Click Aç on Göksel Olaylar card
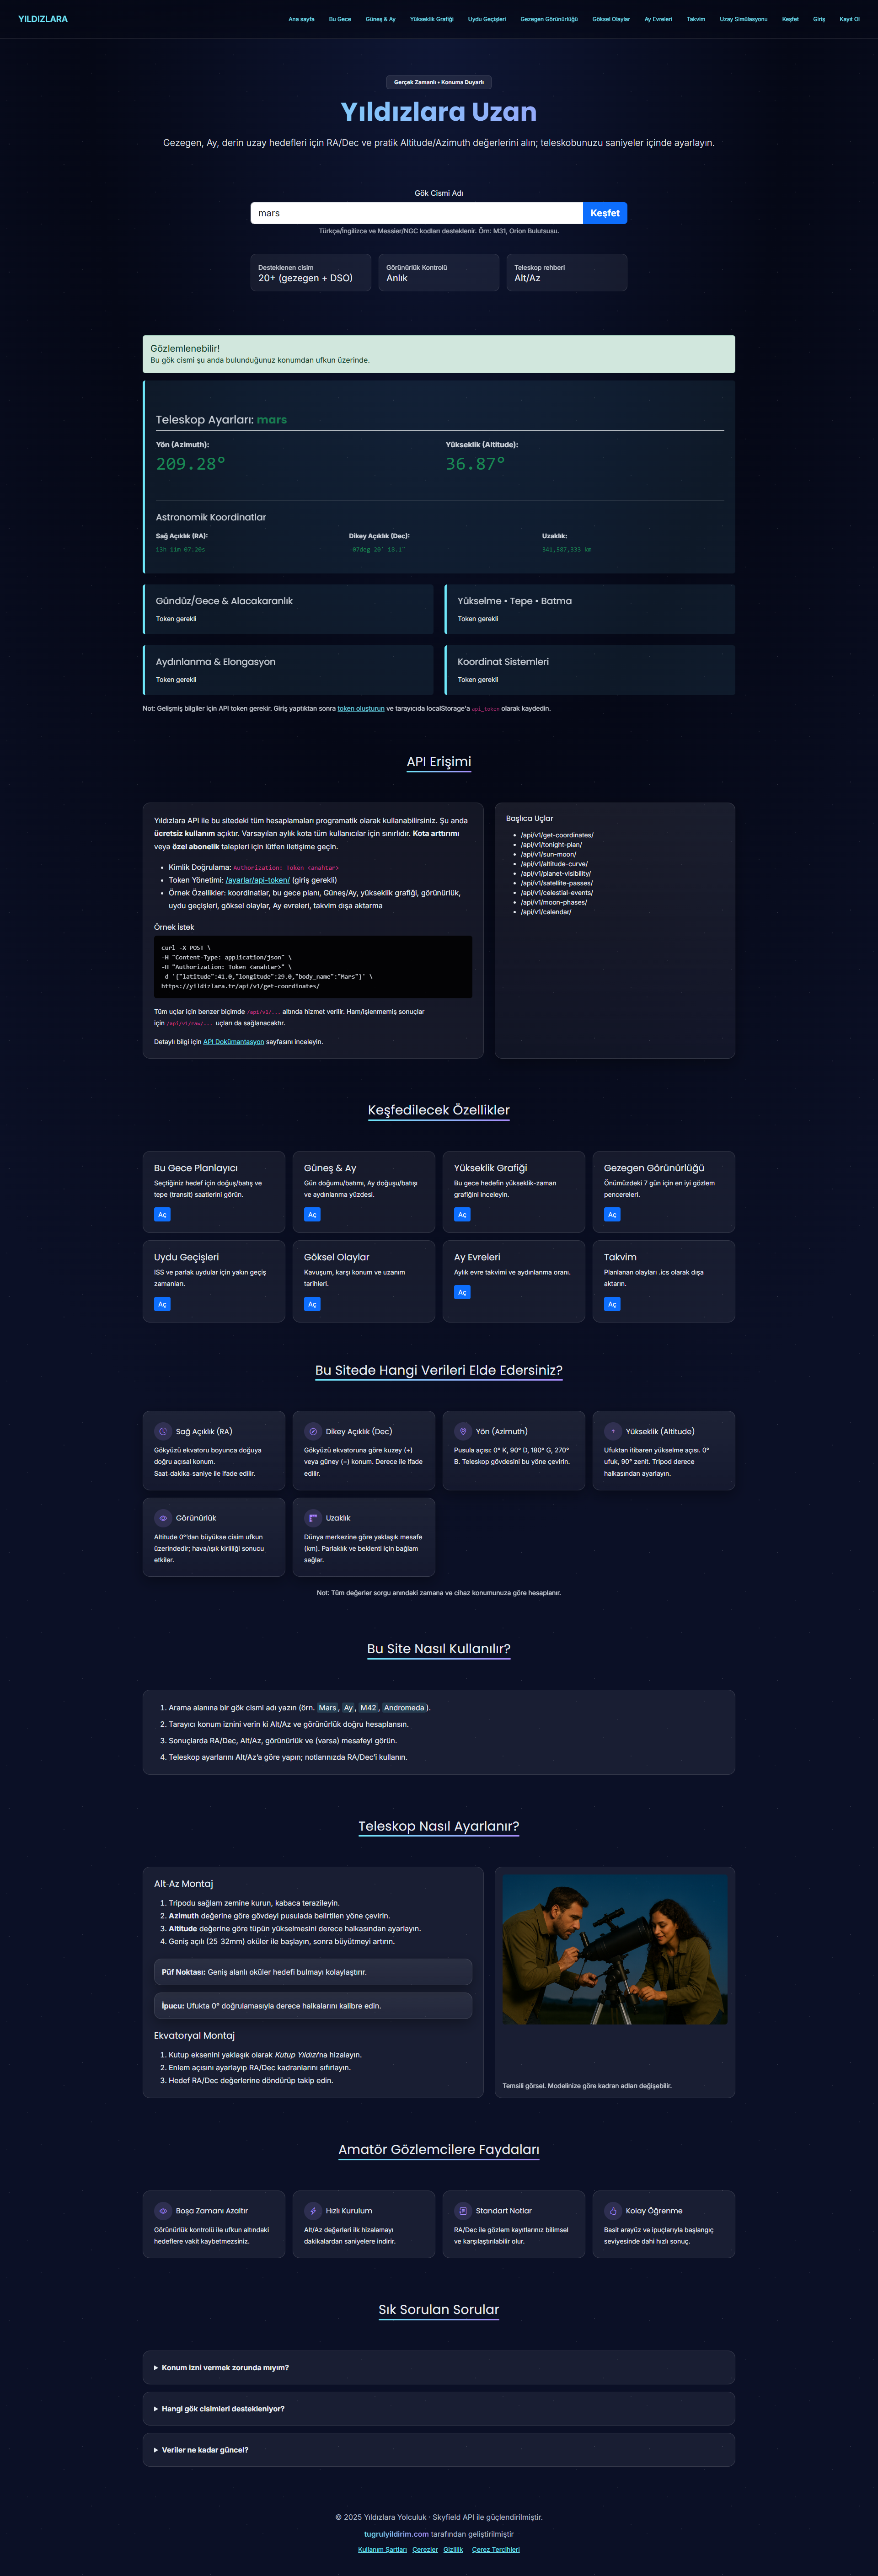This screenshot has height=2576, width=878. (312, 1304)
